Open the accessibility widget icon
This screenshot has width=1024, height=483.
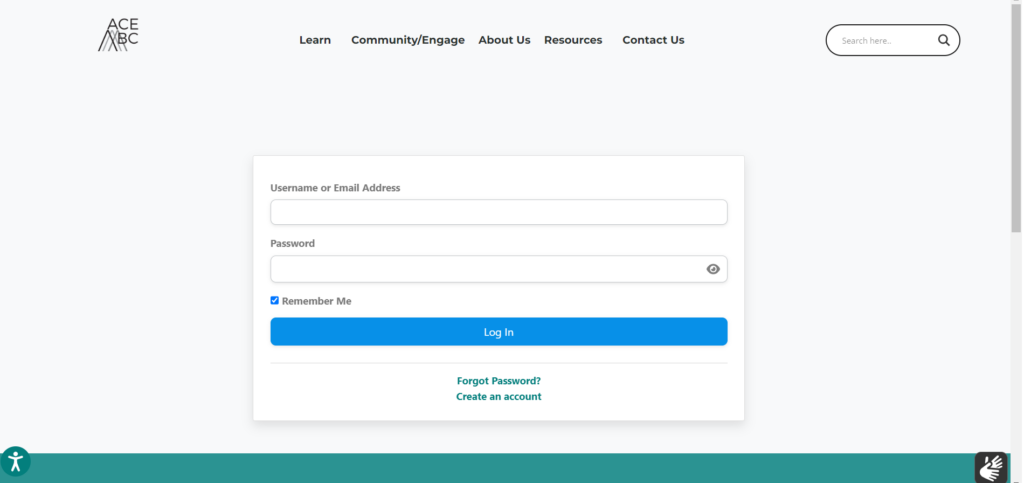pos(15,461)
